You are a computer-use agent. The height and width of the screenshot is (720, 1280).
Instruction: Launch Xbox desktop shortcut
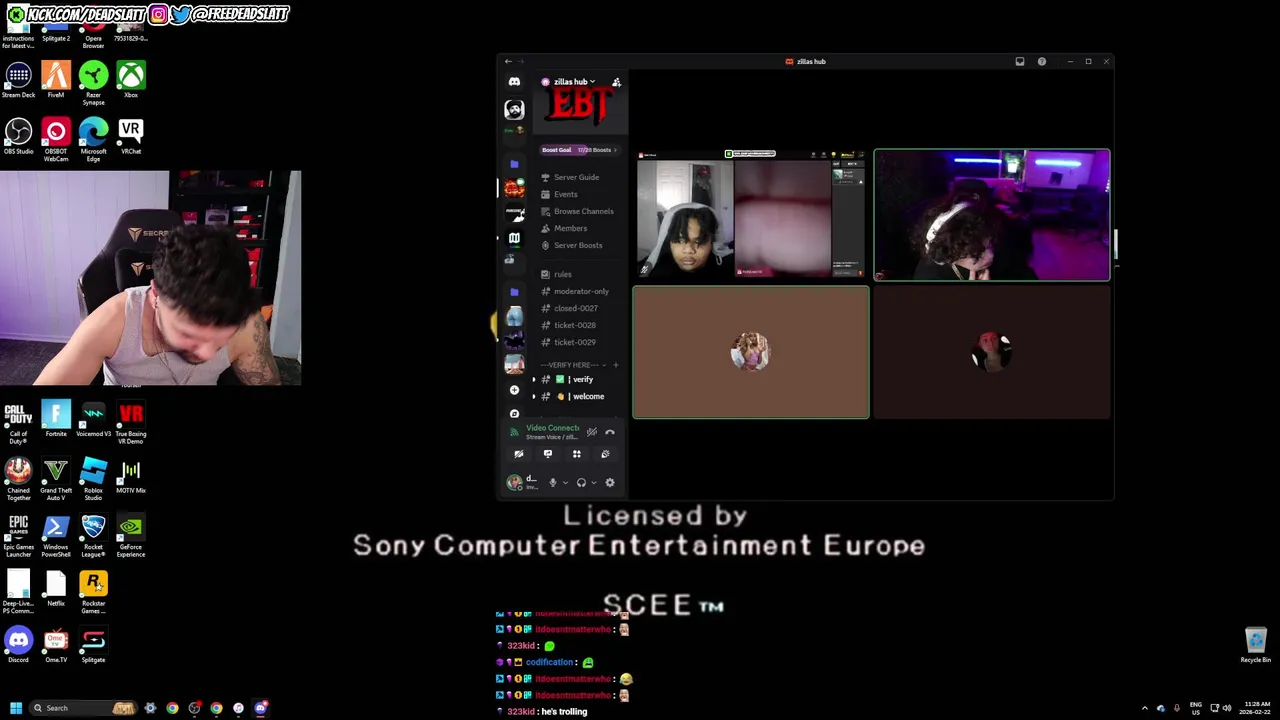click(131, 81)
